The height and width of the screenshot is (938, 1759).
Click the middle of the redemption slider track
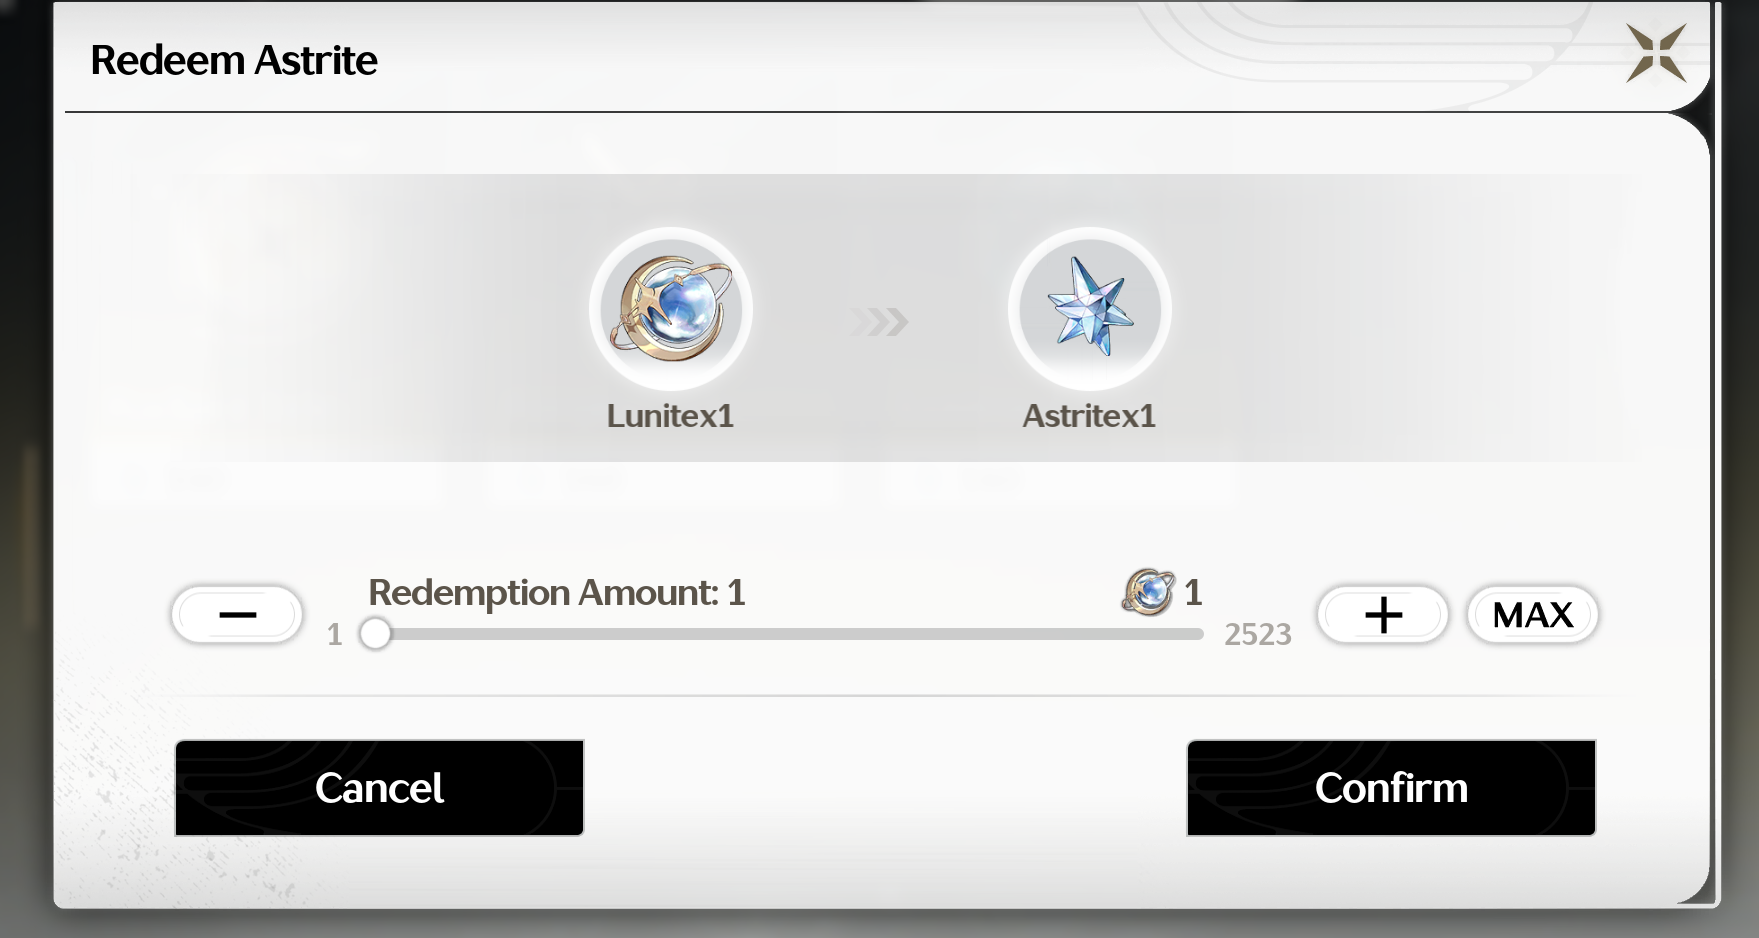[789, 634]
